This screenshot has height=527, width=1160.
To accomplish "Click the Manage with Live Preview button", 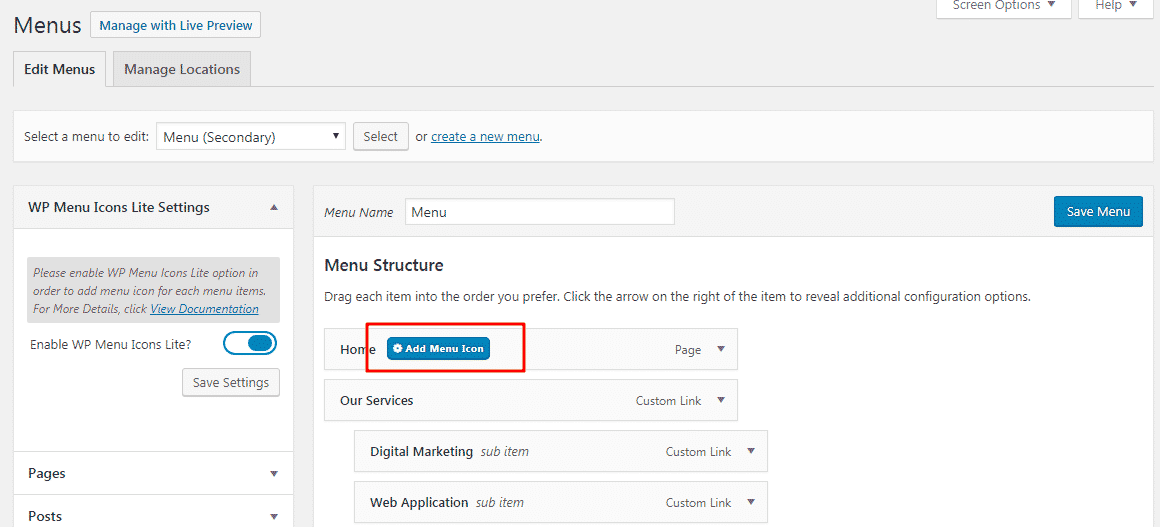I will [175, 25].
